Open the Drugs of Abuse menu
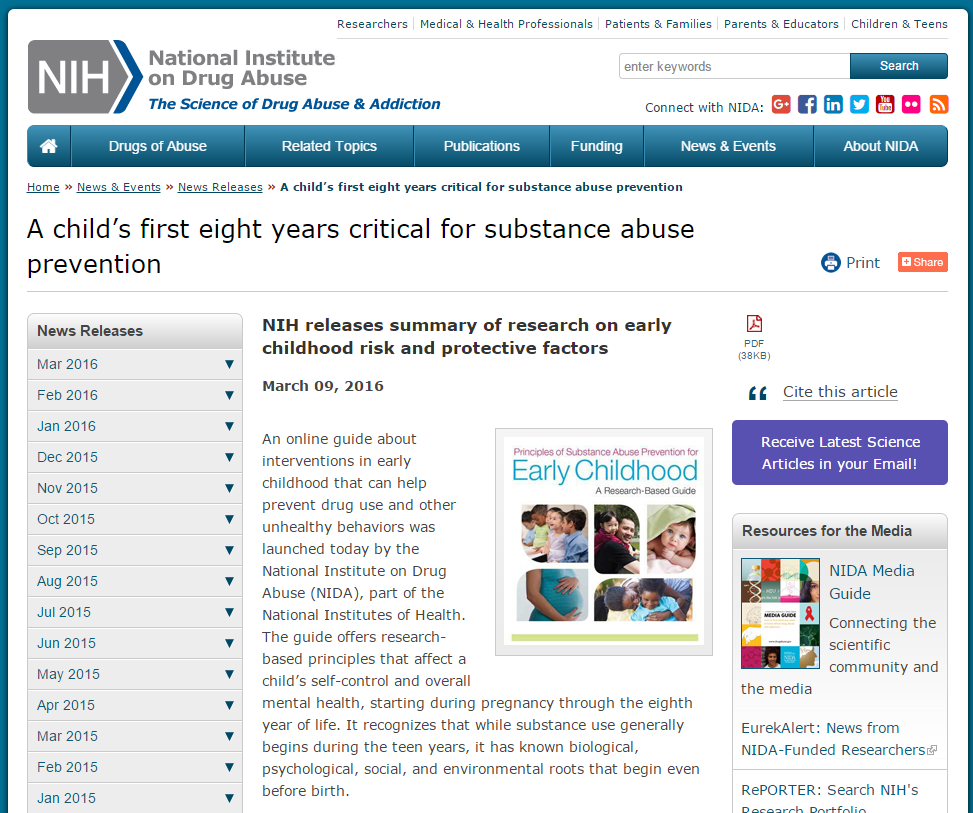973x813 pixels. [158, 146]
